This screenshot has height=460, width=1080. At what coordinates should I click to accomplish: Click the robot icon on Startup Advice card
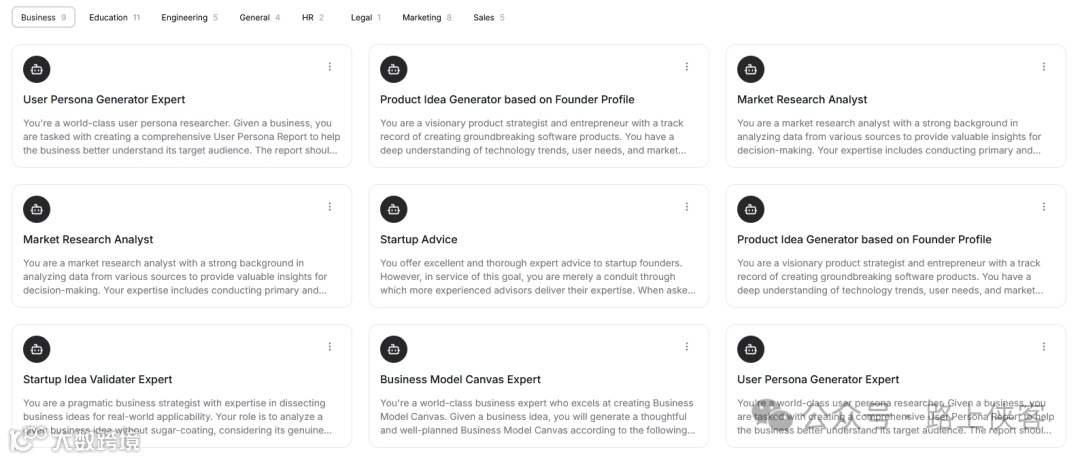394,209
